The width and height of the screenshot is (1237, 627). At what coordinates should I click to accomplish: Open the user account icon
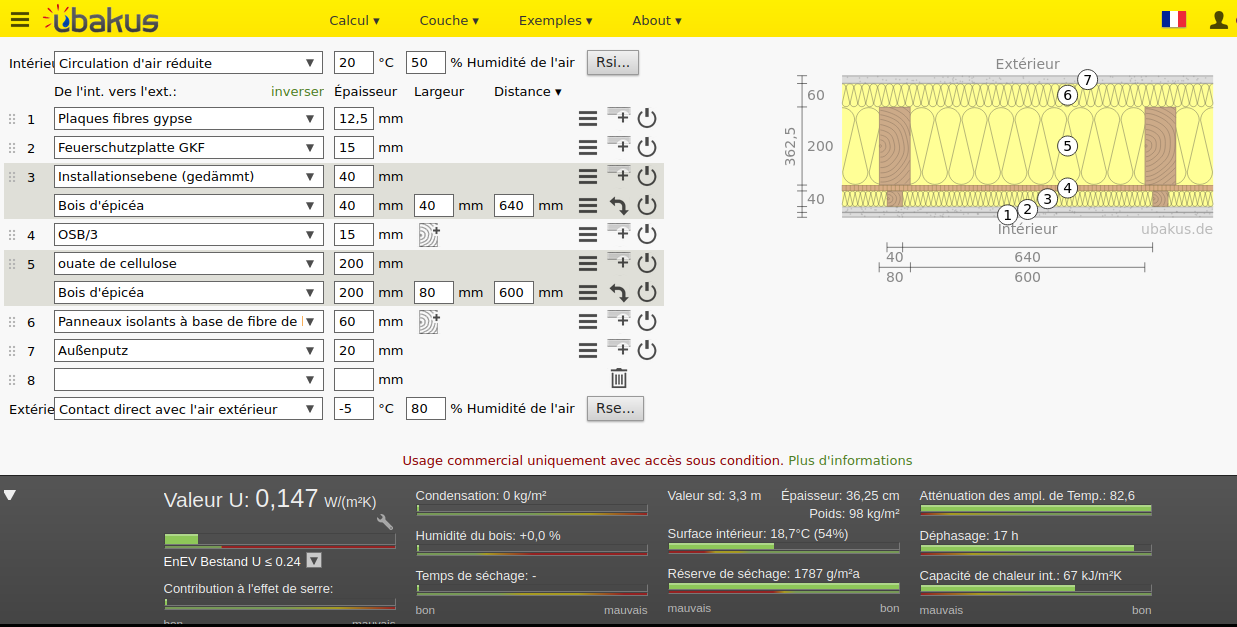(x=1218, y=19)
